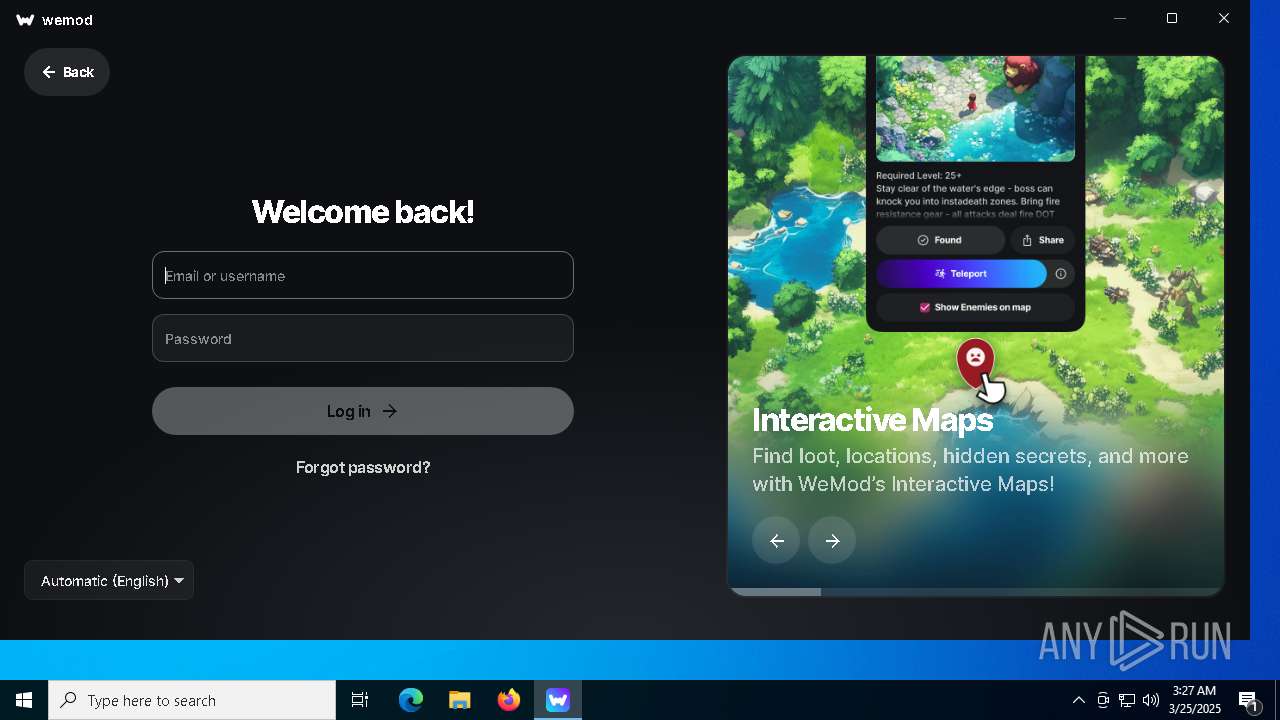Open network icon in system tray
The height and width of the screenshot is (720, 1280).
1127,700
